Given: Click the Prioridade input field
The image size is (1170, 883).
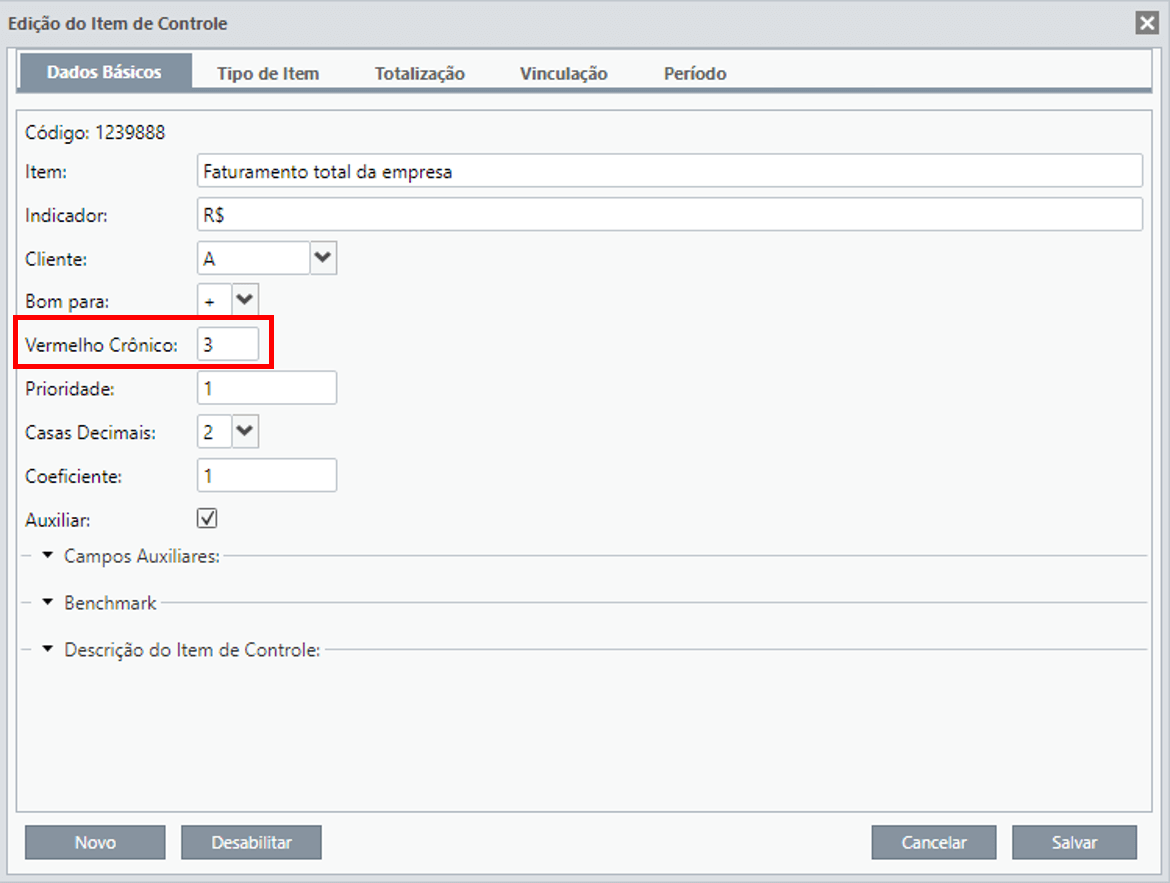Looking at the screenshot, I should (266, 388).
